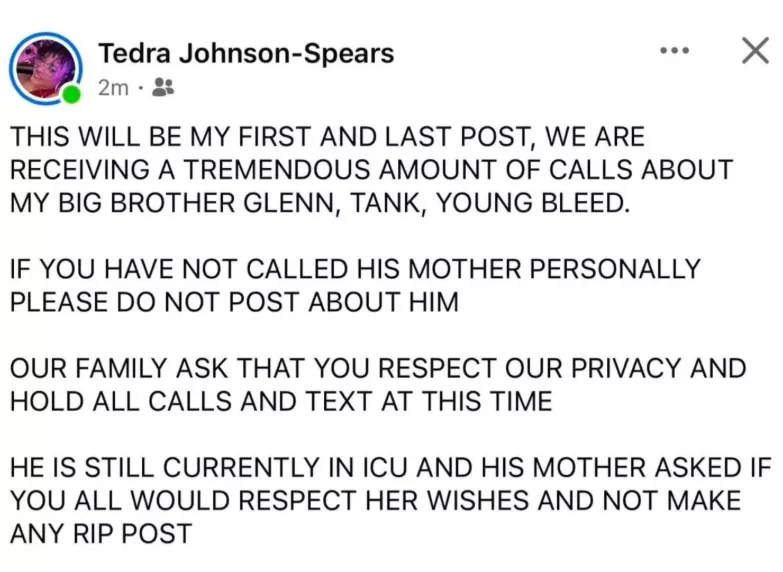Click the line starting "YOU ALL WOULD RESPECT"
This screenshot has width=783, height=572.
373,501
